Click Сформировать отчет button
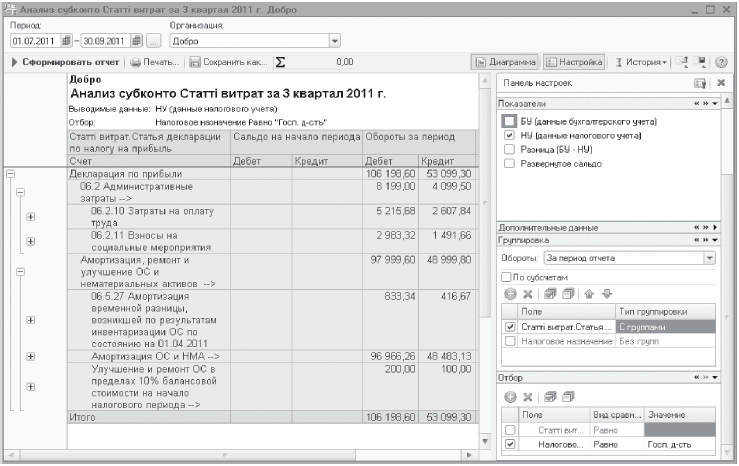This screenshot has height=466, width=739. tap(65, 63)
